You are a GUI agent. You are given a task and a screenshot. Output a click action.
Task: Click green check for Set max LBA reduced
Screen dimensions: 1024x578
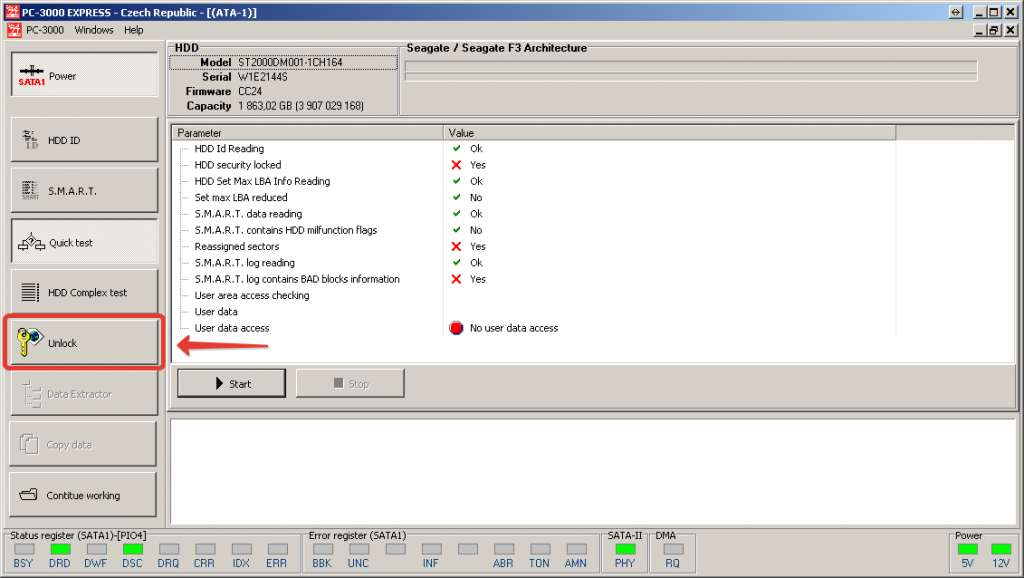456,197
